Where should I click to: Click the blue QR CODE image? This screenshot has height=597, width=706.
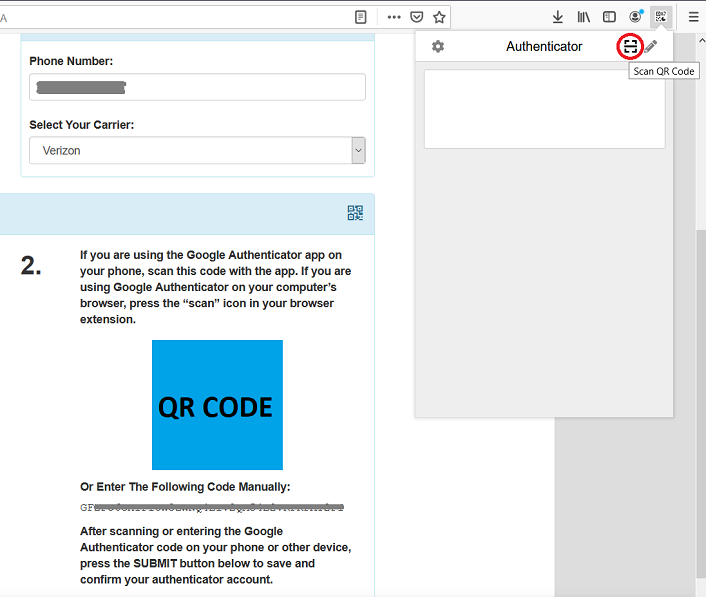coord(217,405)
